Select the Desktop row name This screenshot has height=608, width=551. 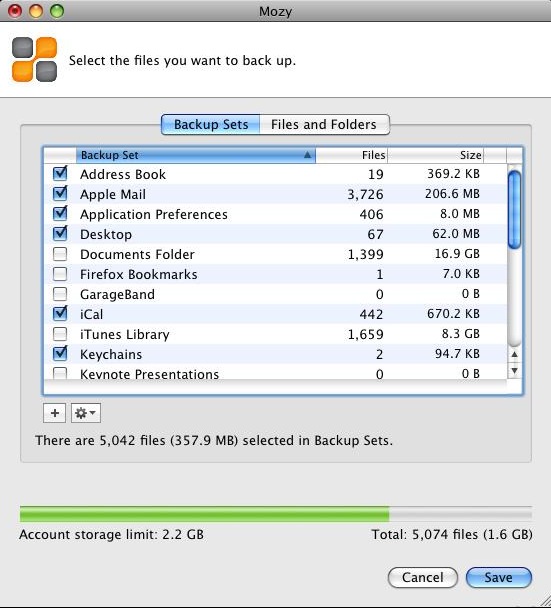pos(106,235)
